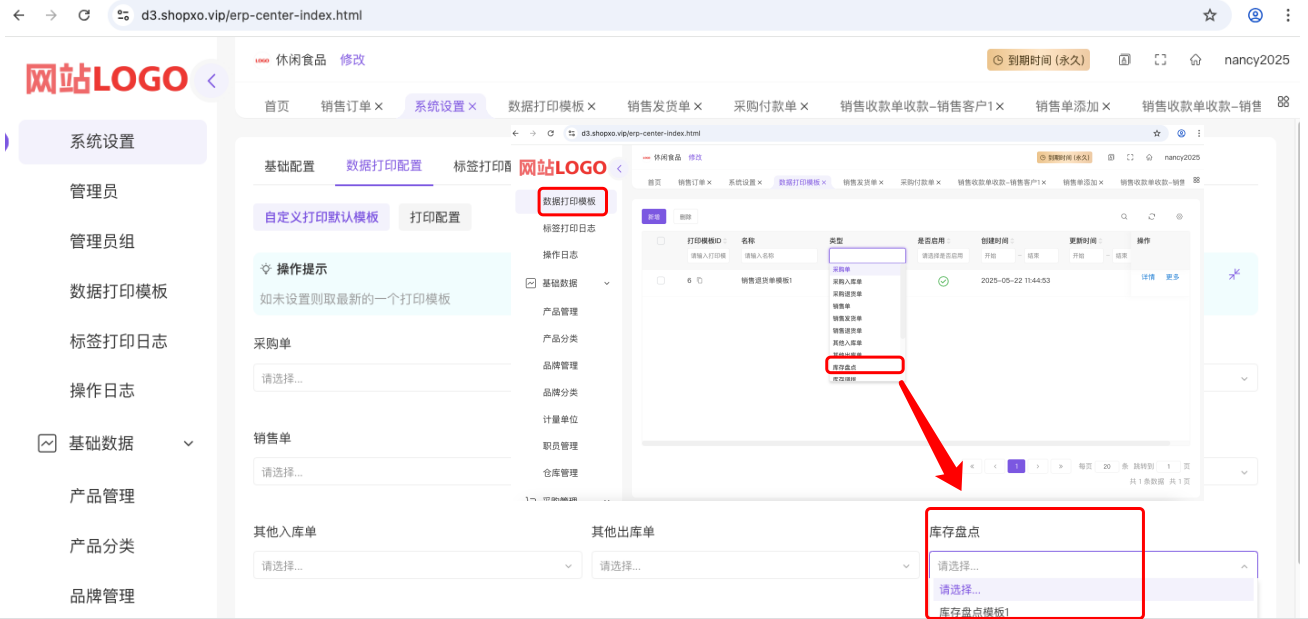The image size is (1308, 619).
Task: Click the language translate icon in header
Action: (x=1125, y=60)
